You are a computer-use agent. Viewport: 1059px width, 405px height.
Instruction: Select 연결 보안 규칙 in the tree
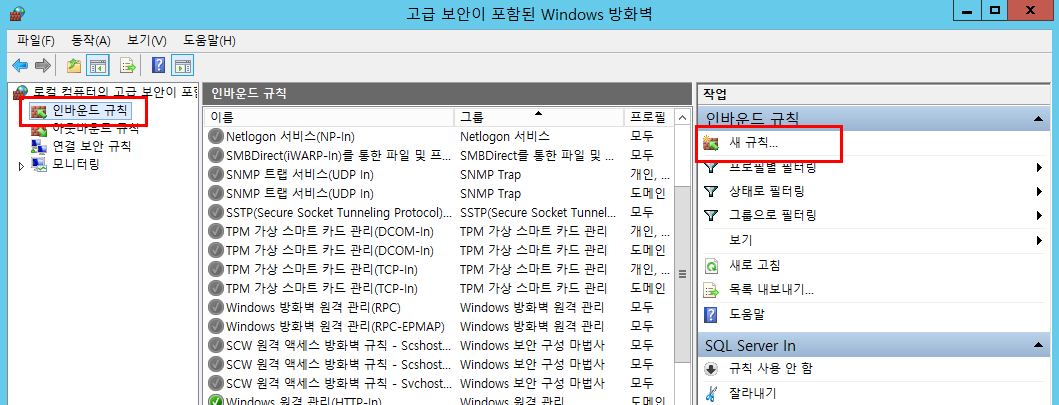(91, 146)
